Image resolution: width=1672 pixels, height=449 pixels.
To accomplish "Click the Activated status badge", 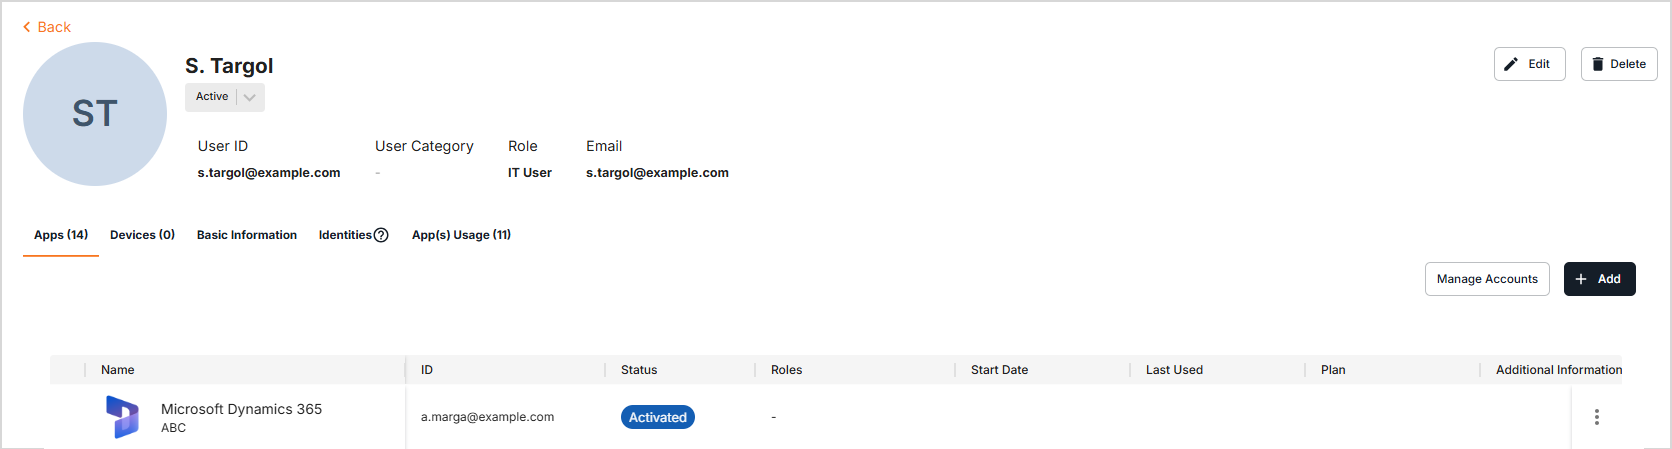I will (658, 417).
